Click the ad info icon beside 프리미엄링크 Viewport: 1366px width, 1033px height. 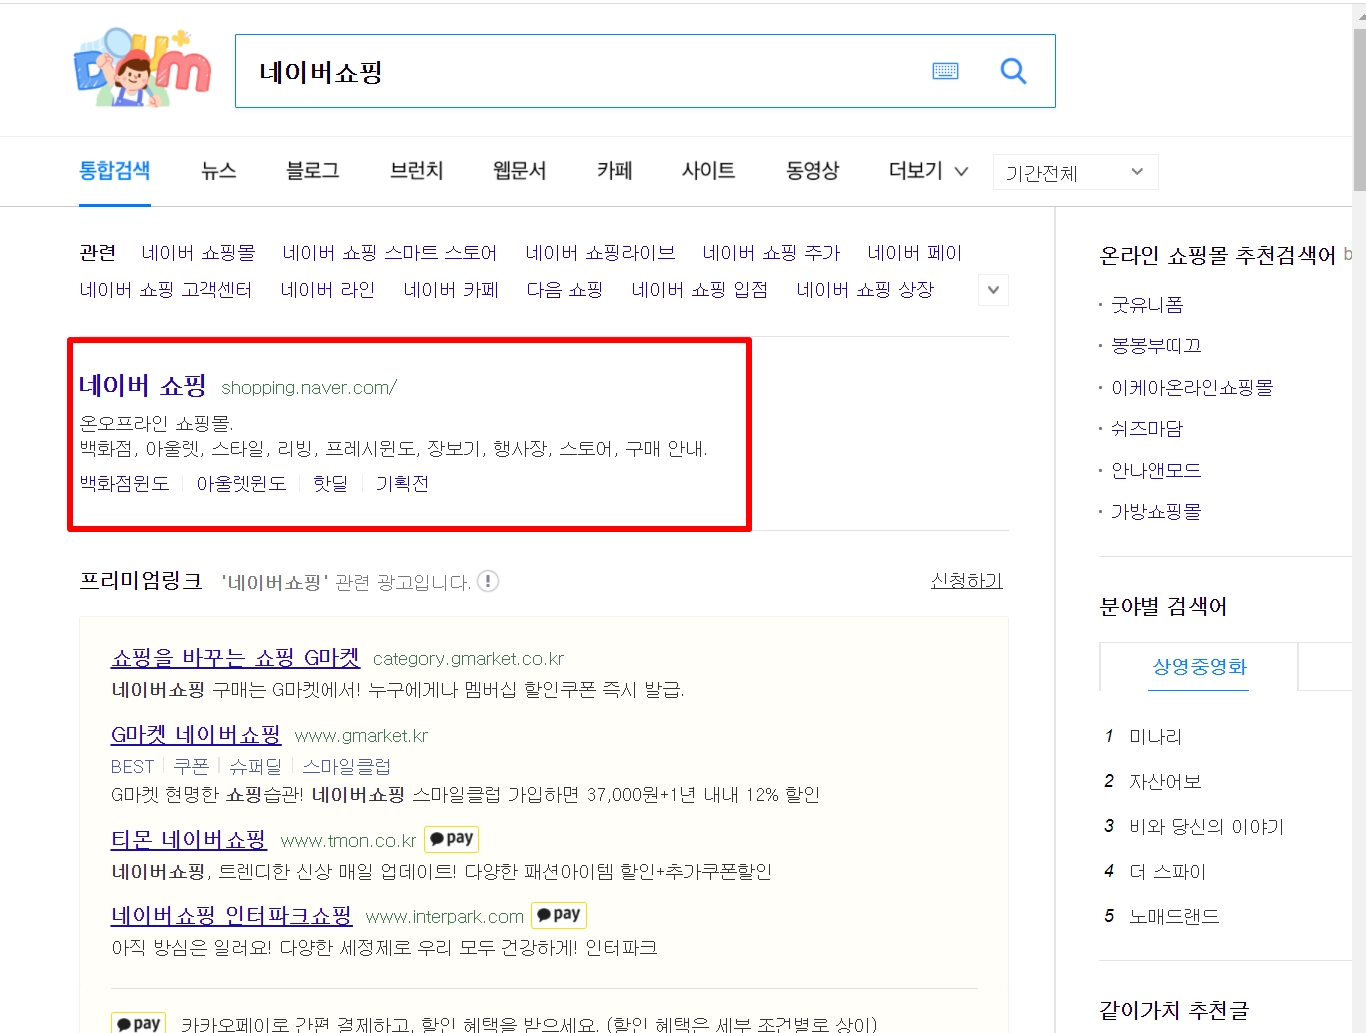point(488,581)
